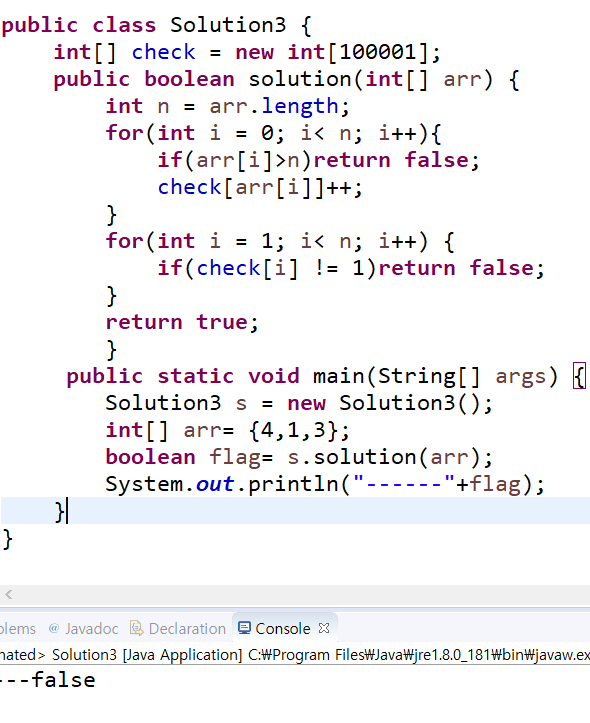Click the System.out.println line
Viewport: 590px width, 723px height.
325,484
